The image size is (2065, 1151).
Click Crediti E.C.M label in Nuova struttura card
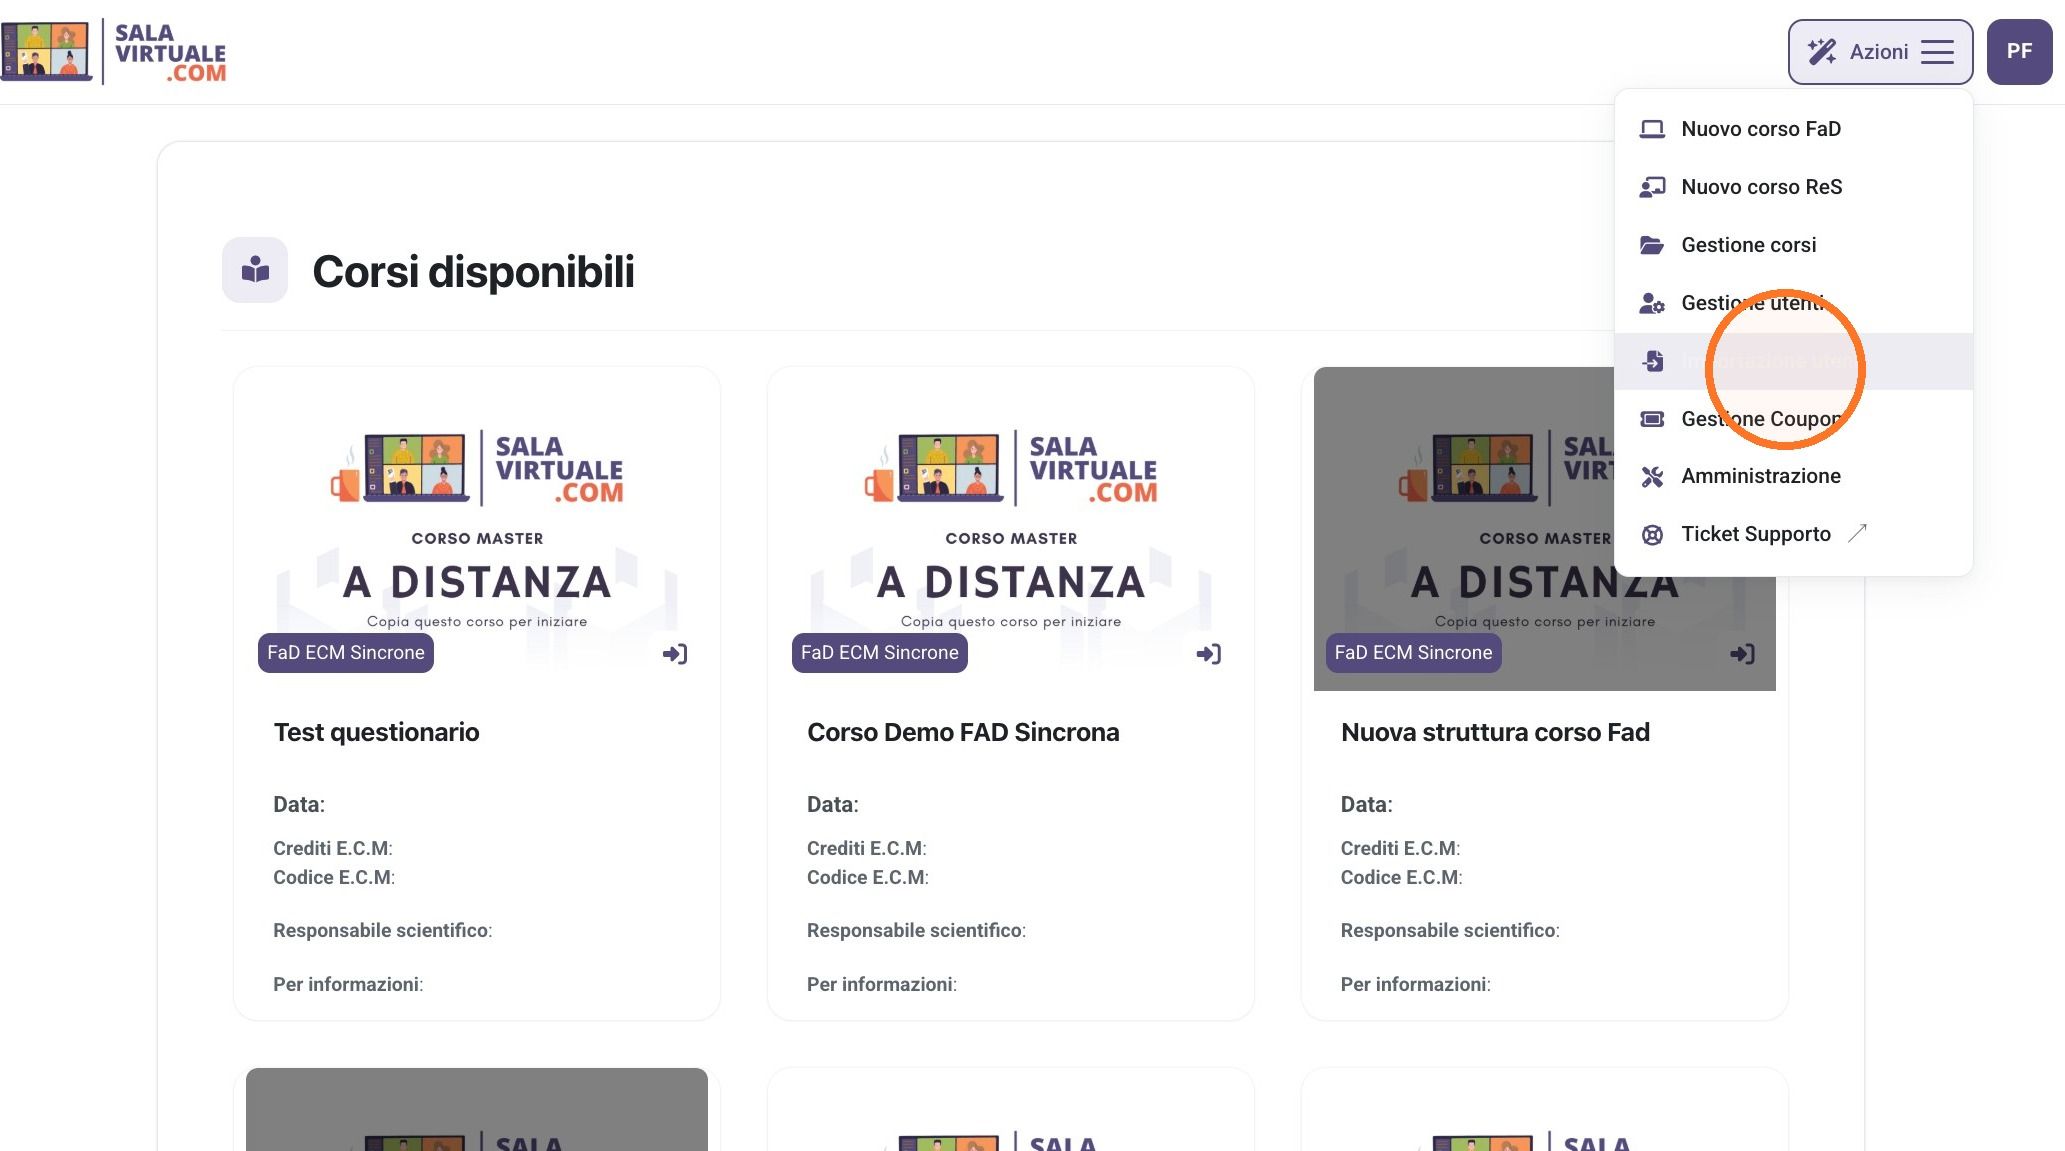1400,849
